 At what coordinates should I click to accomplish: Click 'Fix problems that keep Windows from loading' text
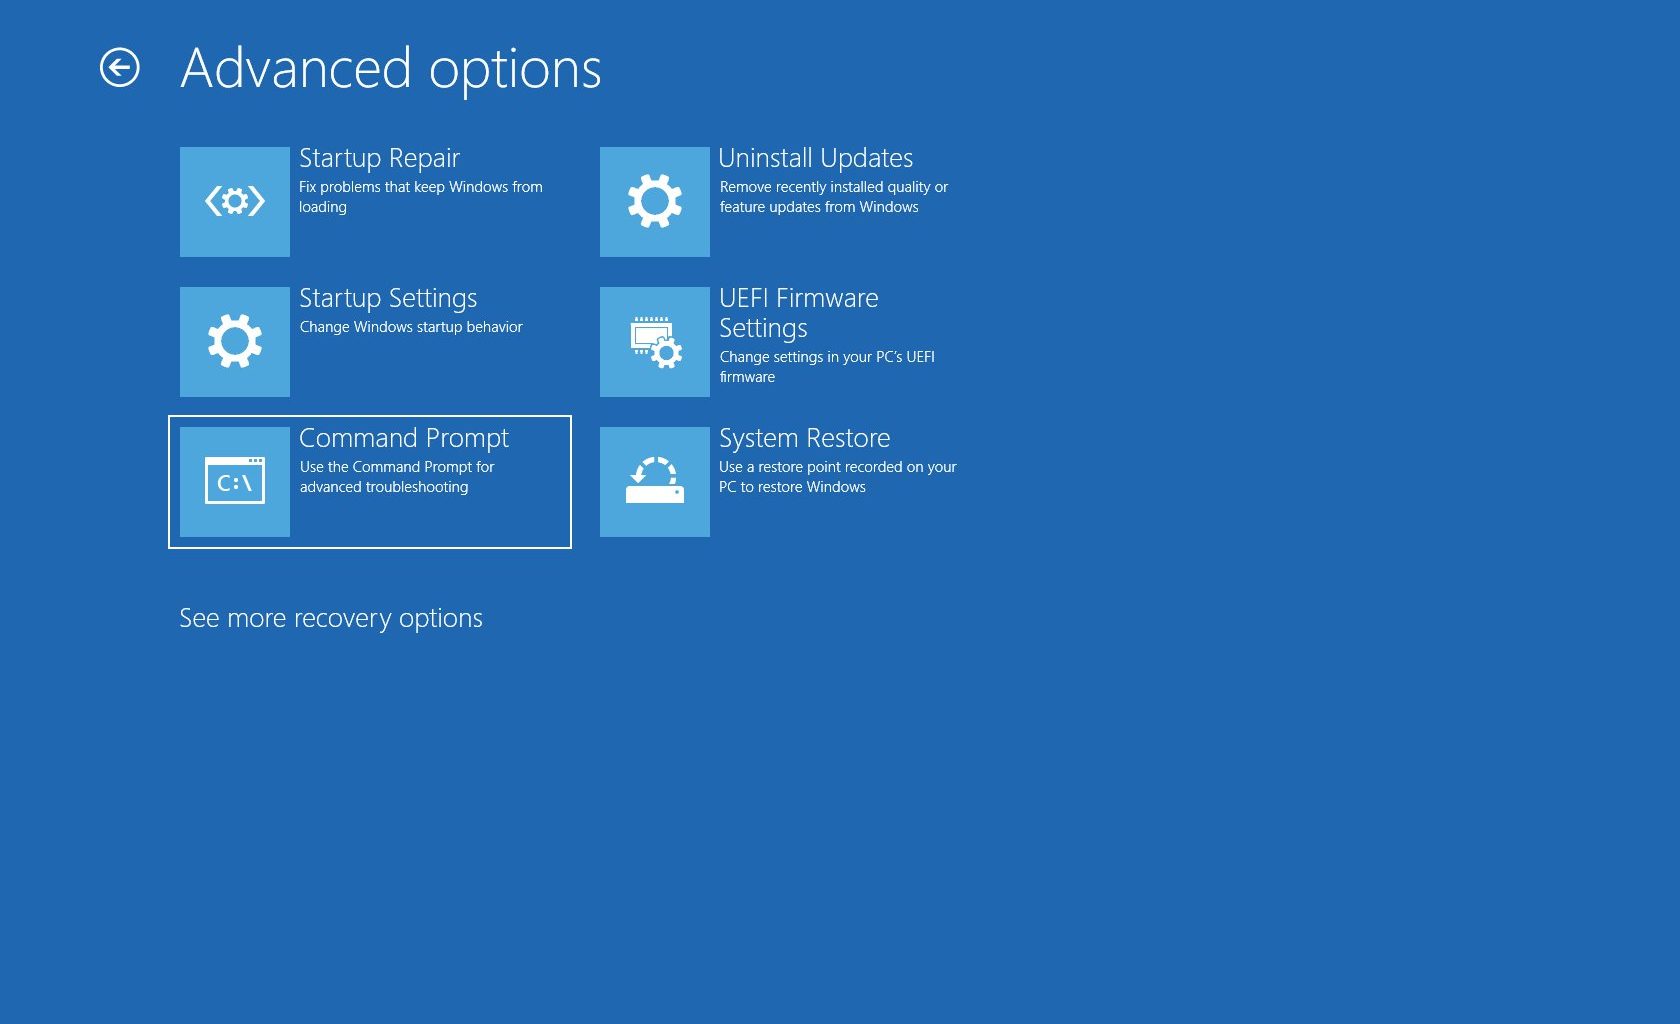click(x=421, y=197)
